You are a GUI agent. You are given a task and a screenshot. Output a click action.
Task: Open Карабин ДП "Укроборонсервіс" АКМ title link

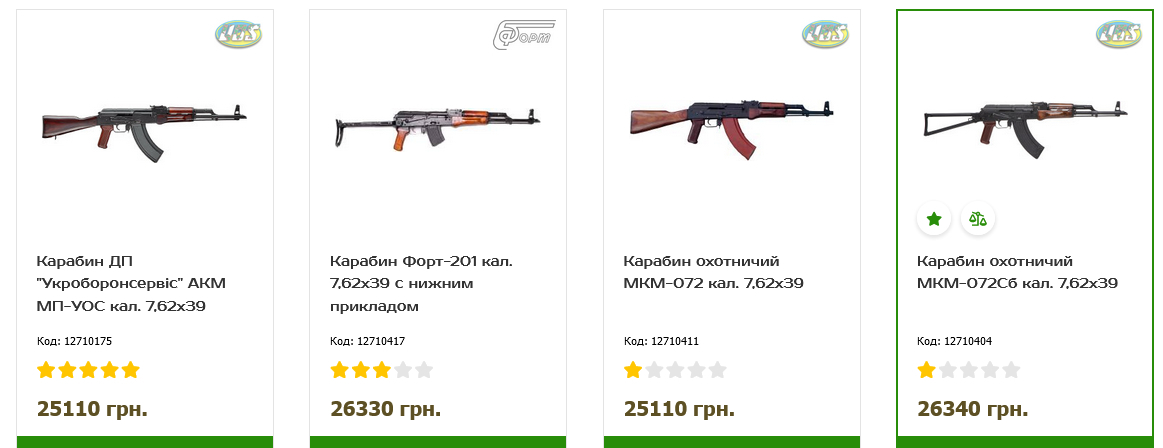click(130, 284)
